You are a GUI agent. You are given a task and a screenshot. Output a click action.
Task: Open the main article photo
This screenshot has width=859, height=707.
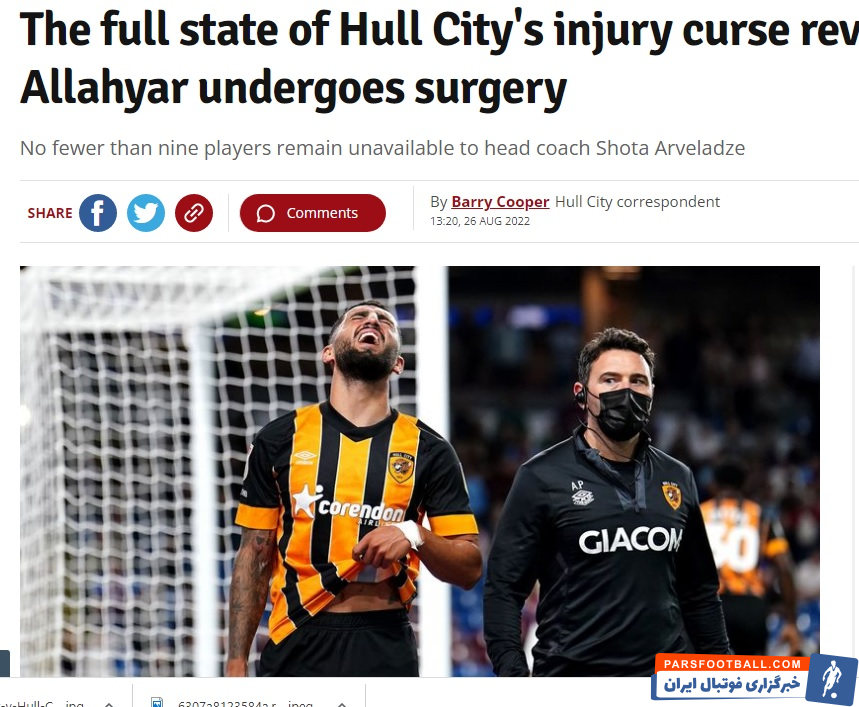(420, 471)
